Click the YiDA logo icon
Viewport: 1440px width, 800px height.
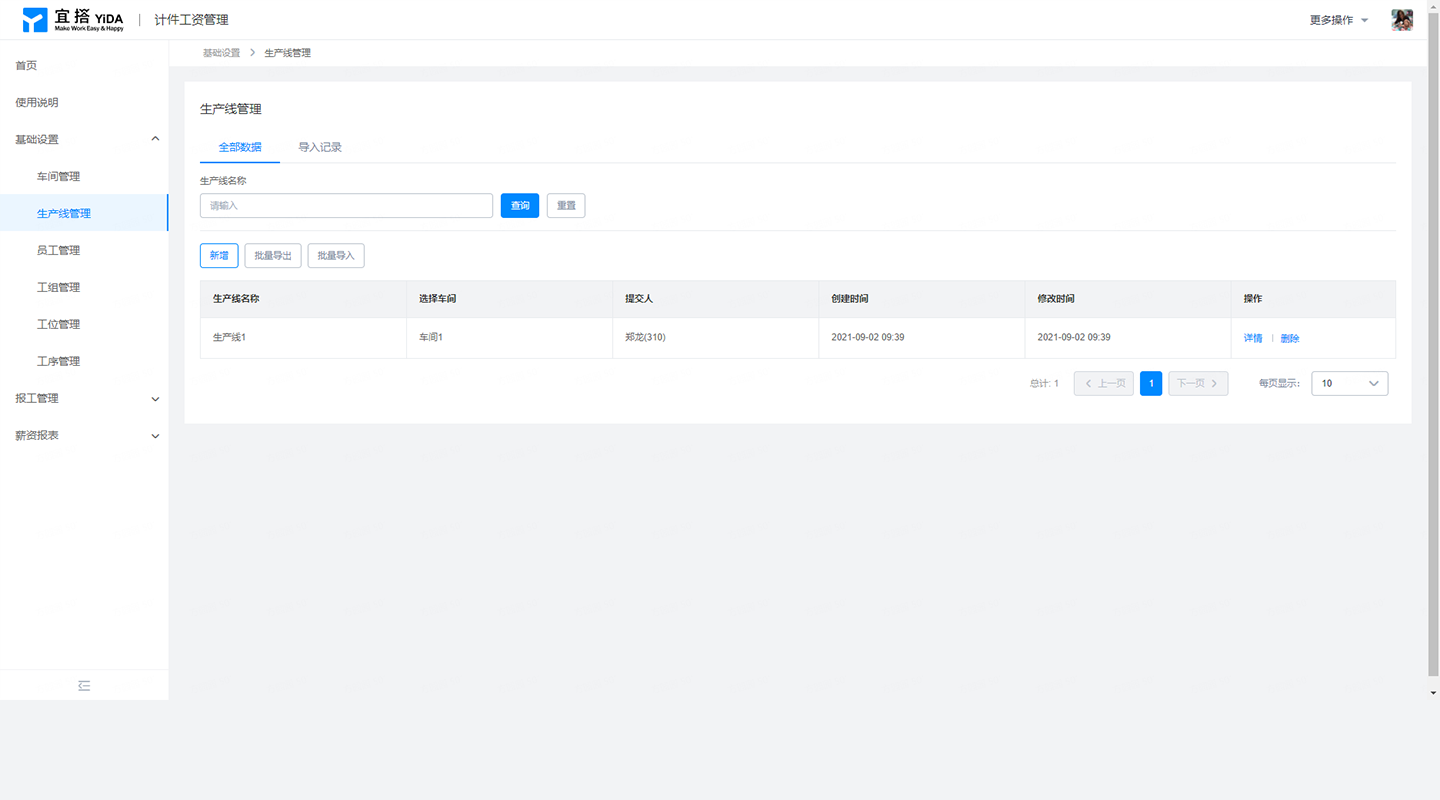coord(35,20)
